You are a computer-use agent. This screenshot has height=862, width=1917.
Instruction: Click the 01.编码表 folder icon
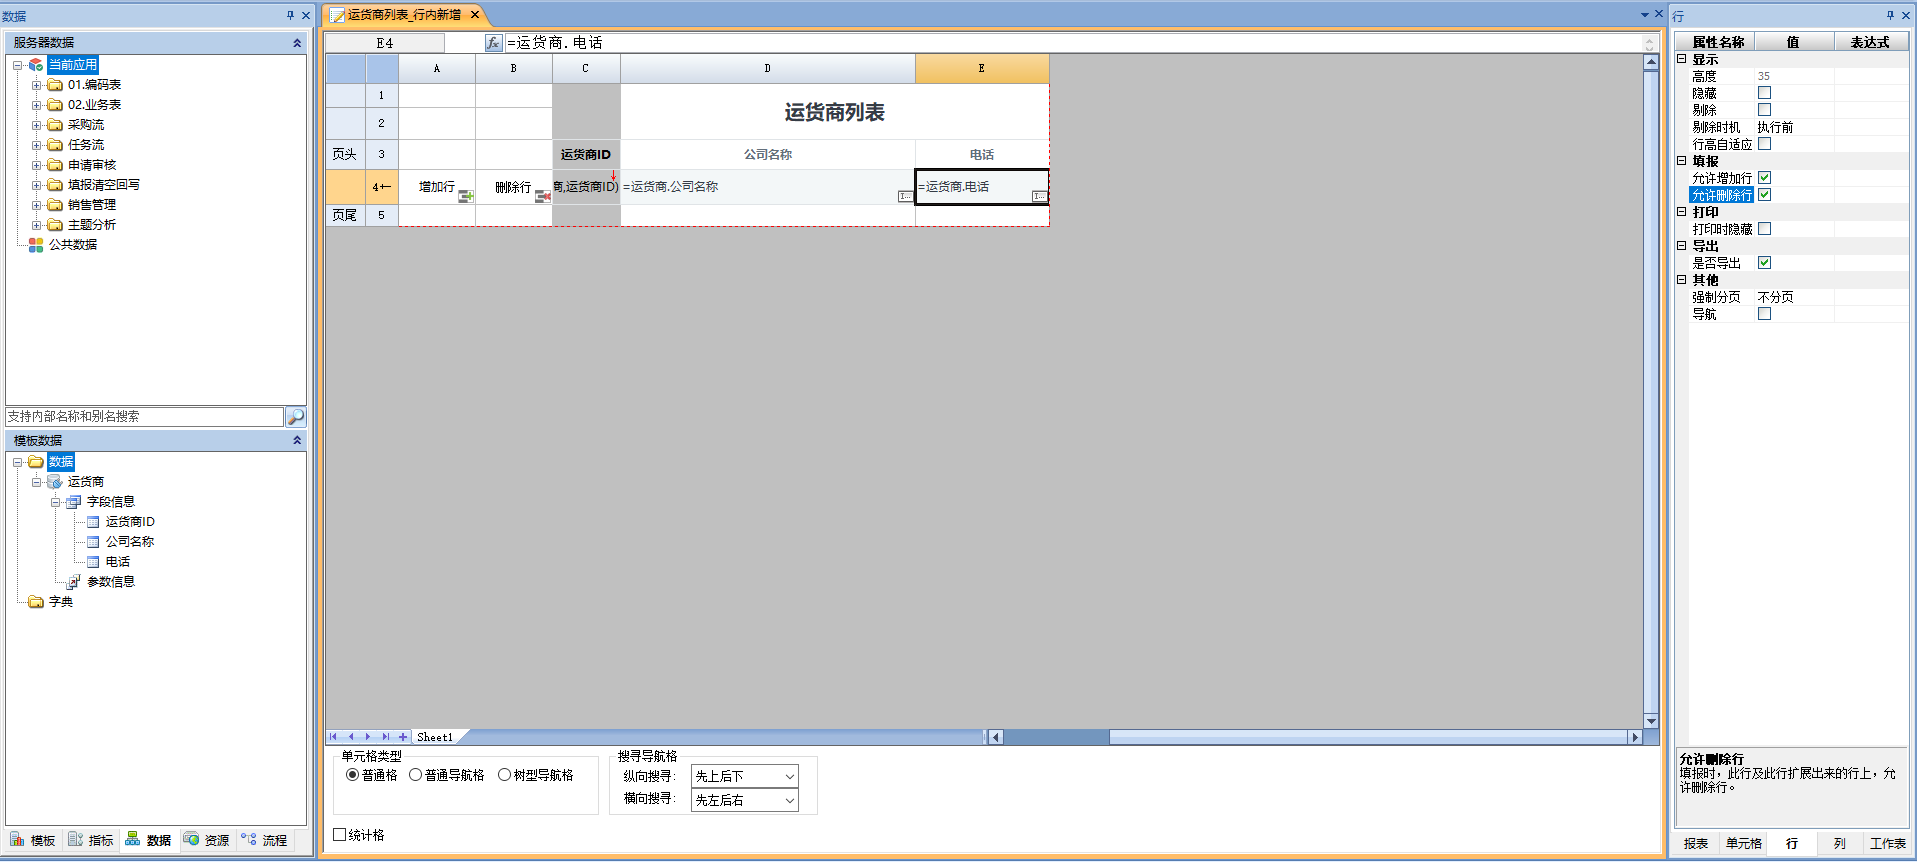point(55,85)
